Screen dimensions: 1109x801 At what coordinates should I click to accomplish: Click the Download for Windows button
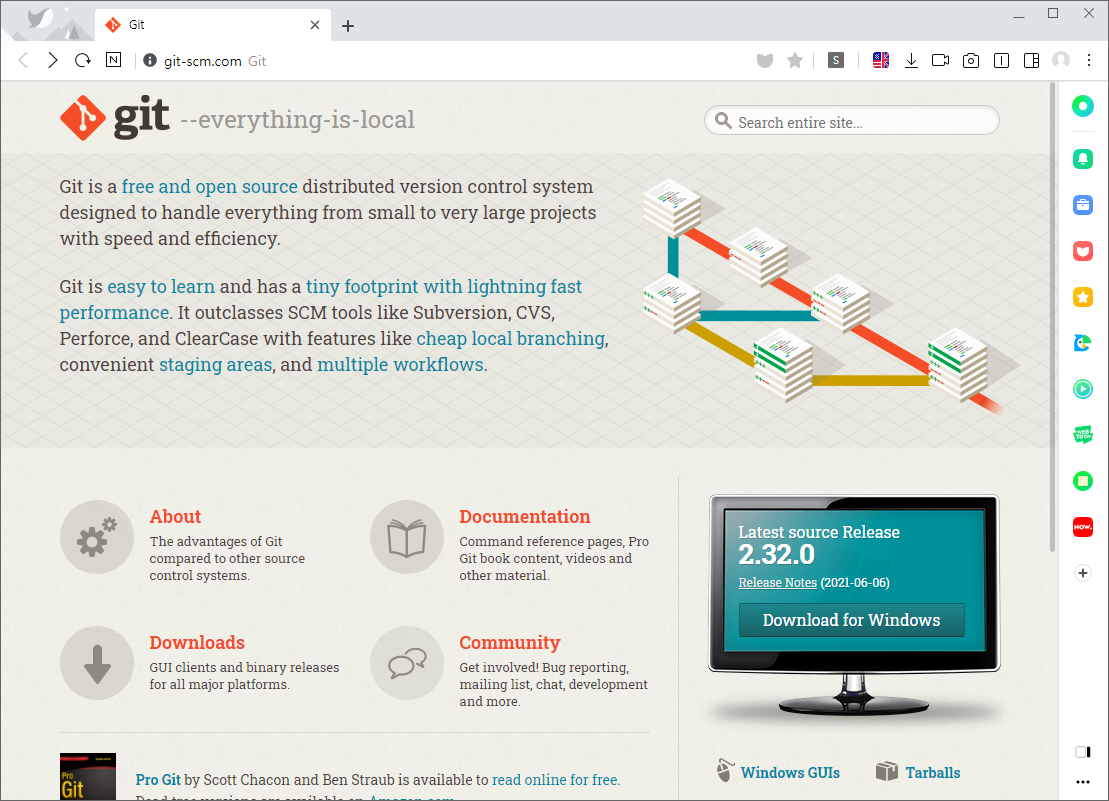(852, 620)
